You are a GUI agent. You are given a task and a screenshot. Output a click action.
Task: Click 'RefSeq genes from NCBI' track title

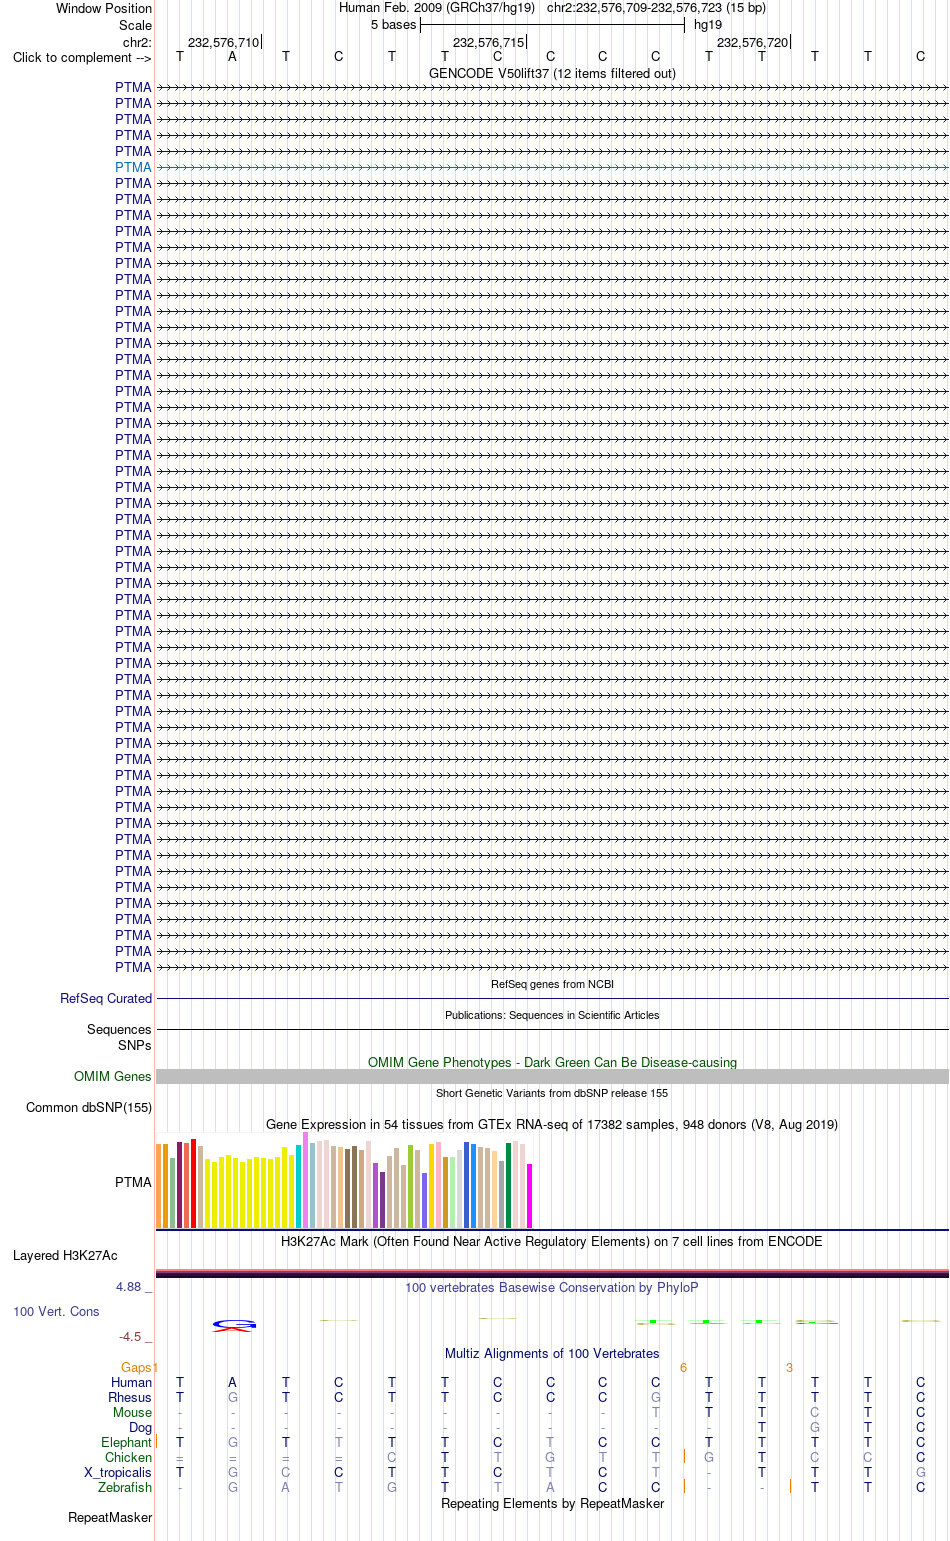(552, 984)
